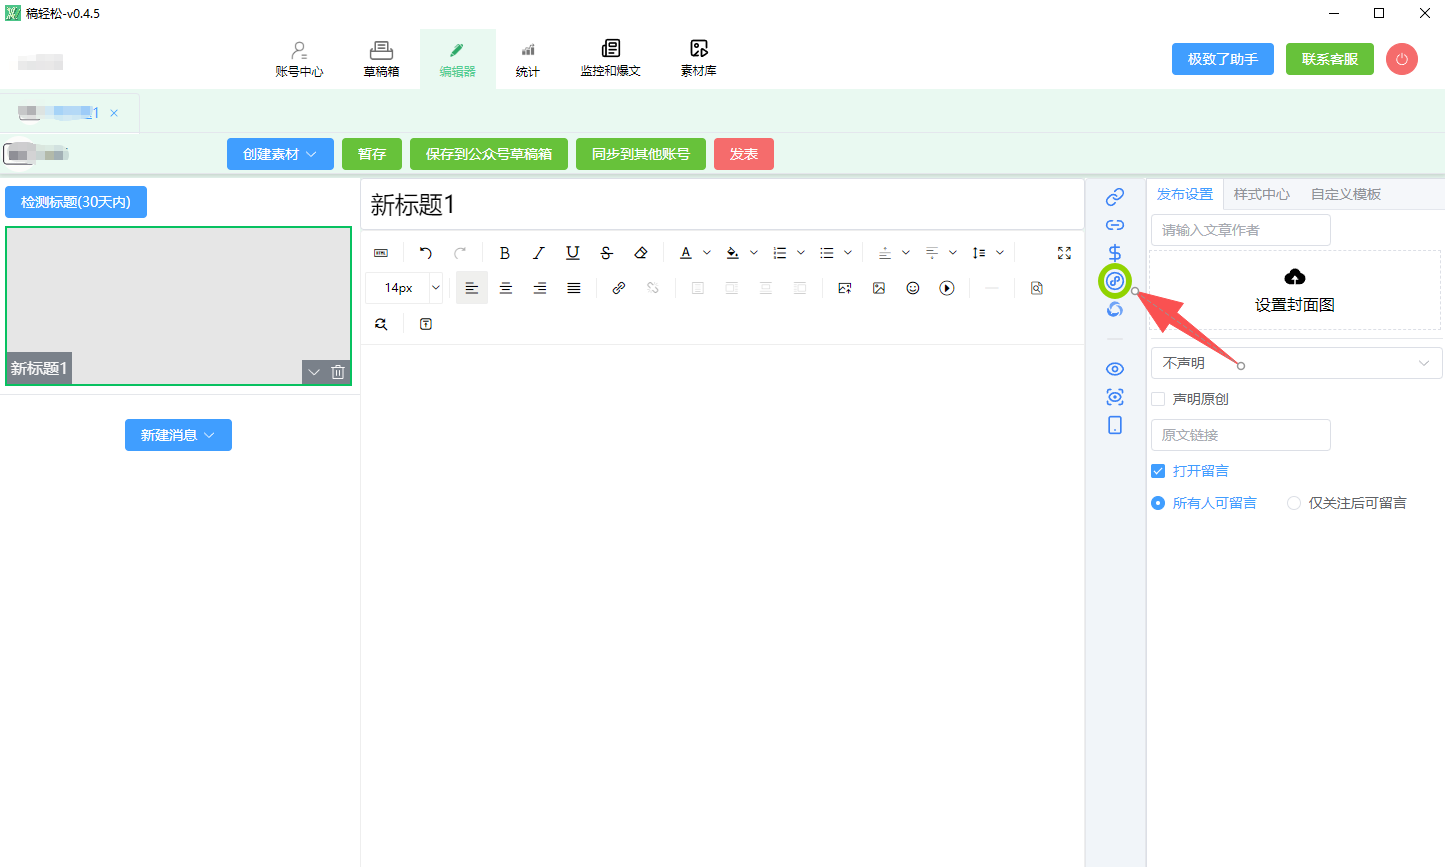The height and width of the screenshot is (867, 1445).
Task: Click the red power button
Action: tap(1402, 59)
